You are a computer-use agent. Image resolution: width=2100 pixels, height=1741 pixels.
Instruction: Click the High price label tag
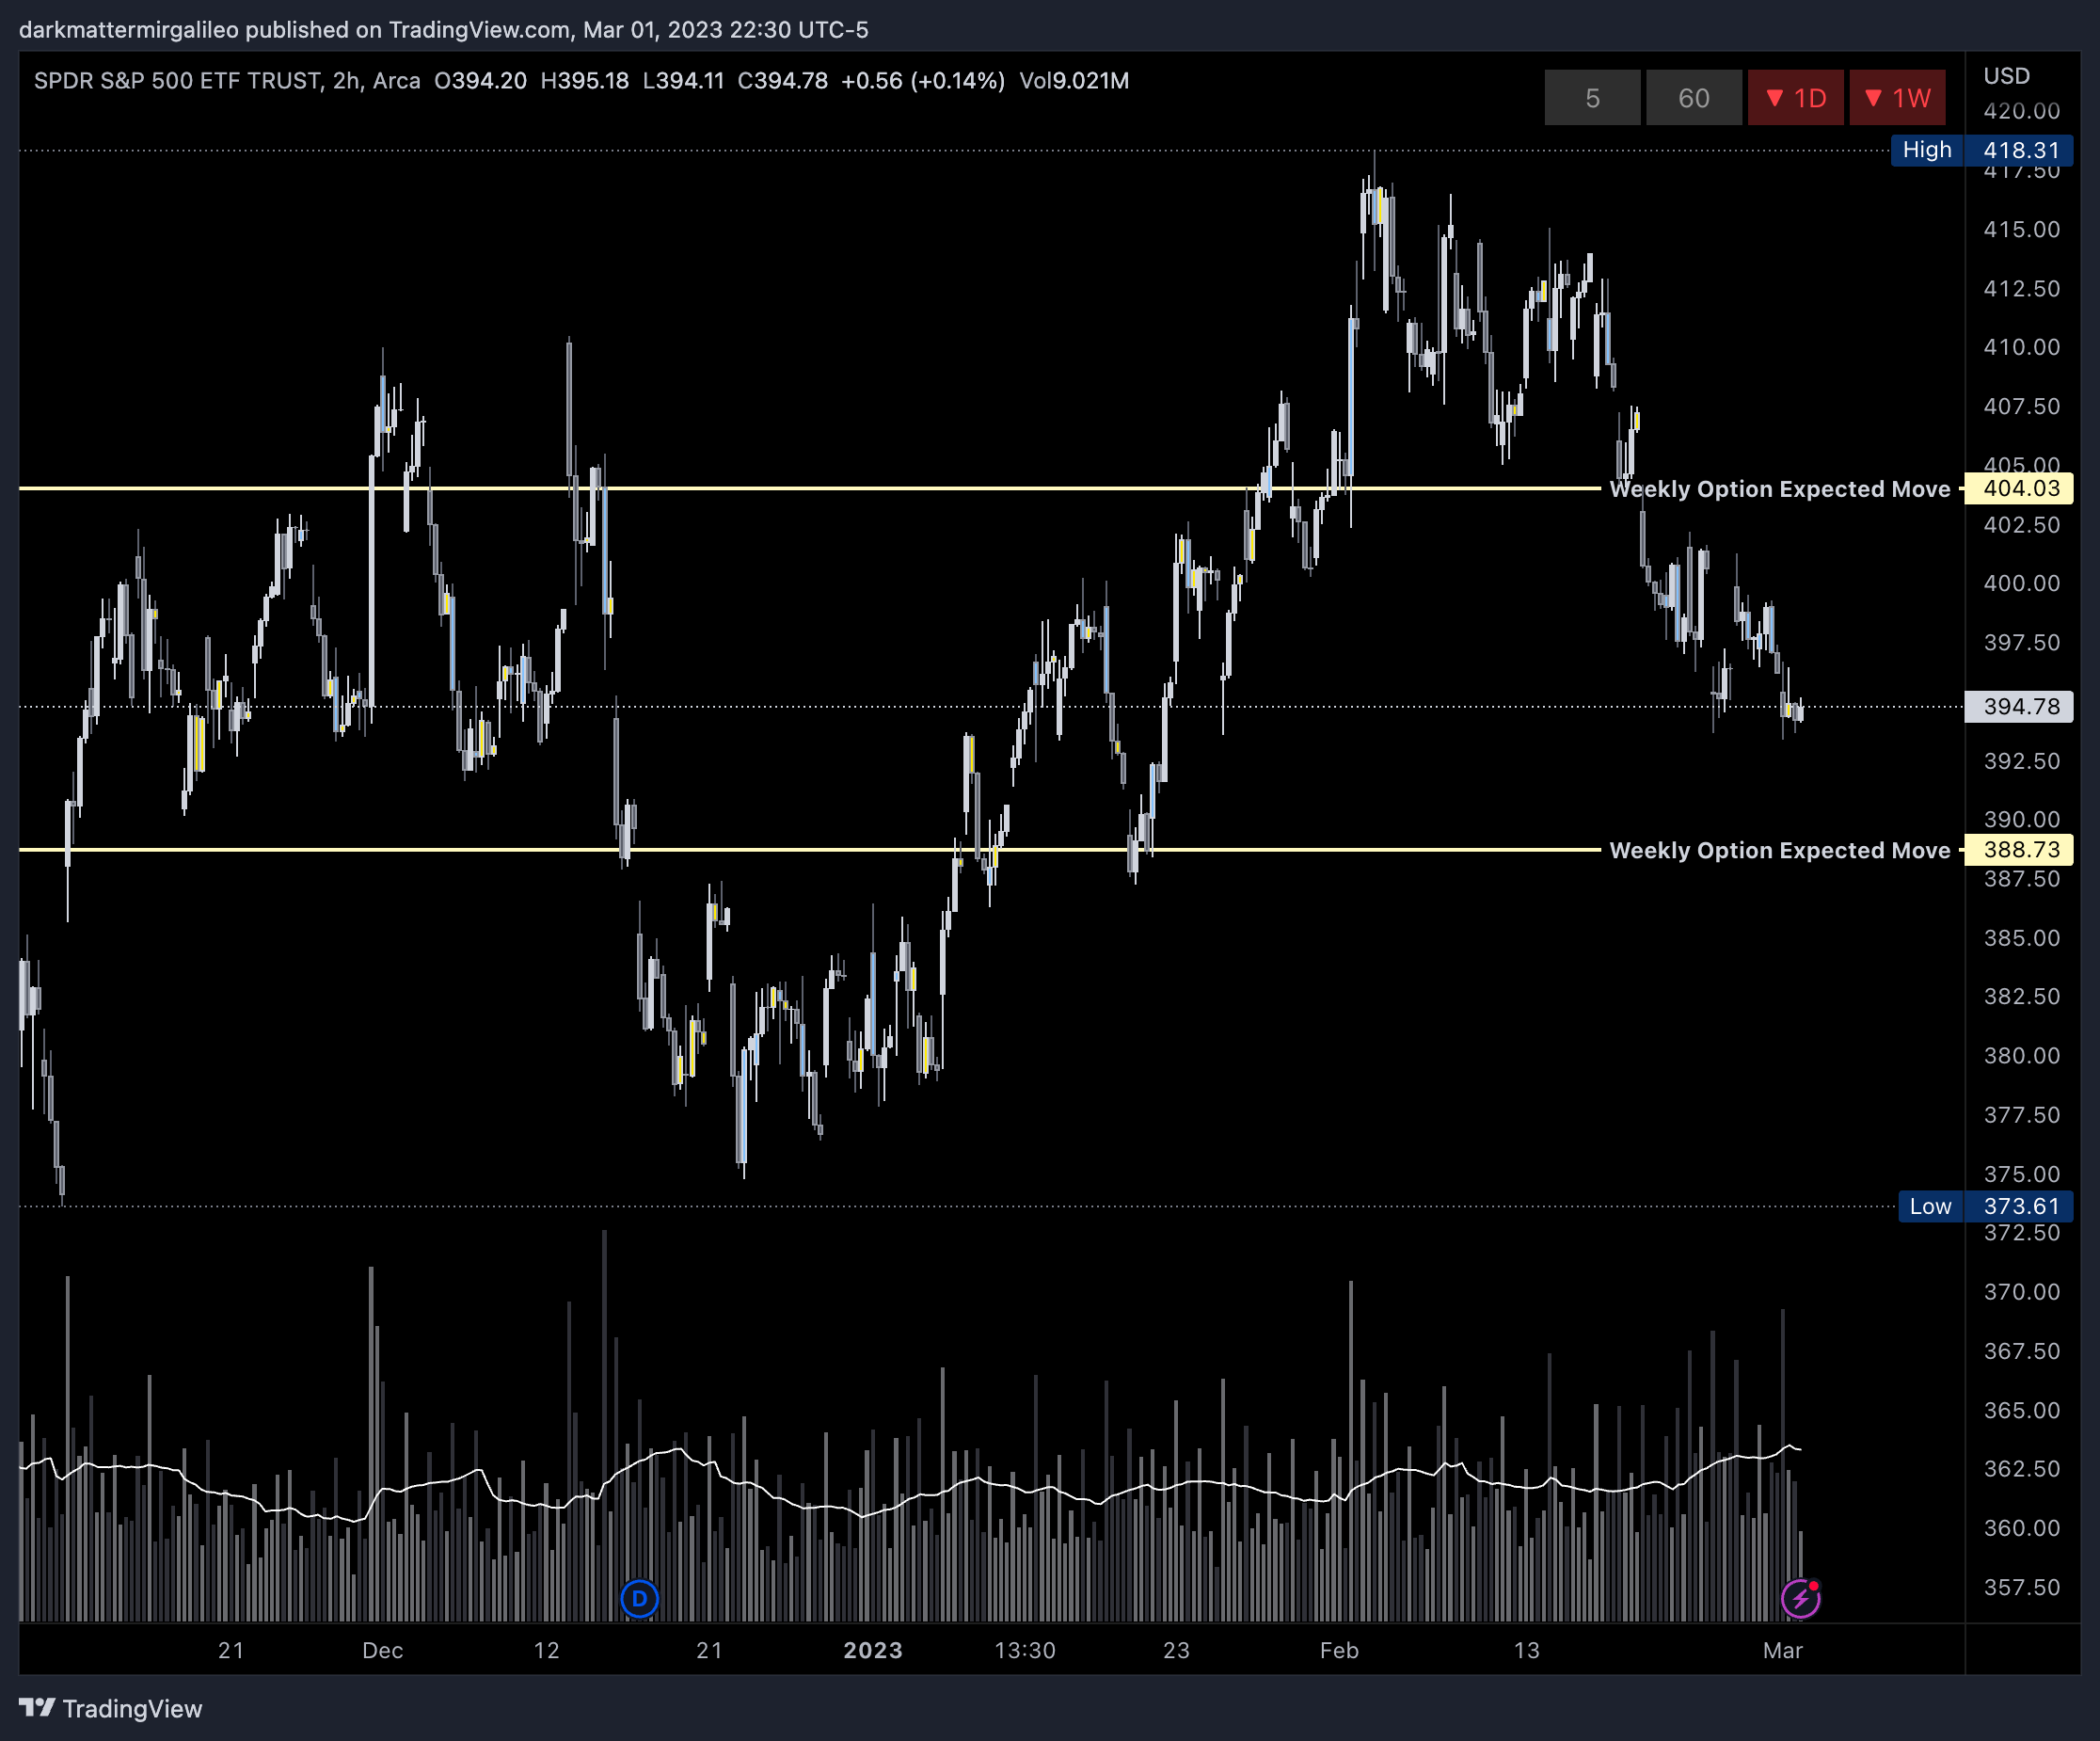[x=1926, y=150]
